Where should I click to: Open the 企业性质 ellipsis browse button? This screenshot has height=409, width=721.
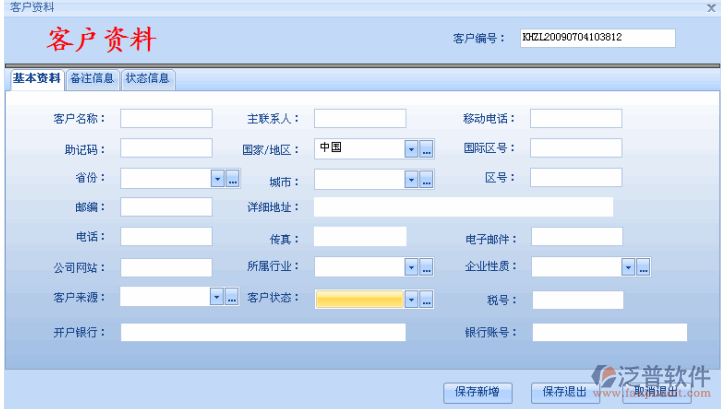coord(643,267)
